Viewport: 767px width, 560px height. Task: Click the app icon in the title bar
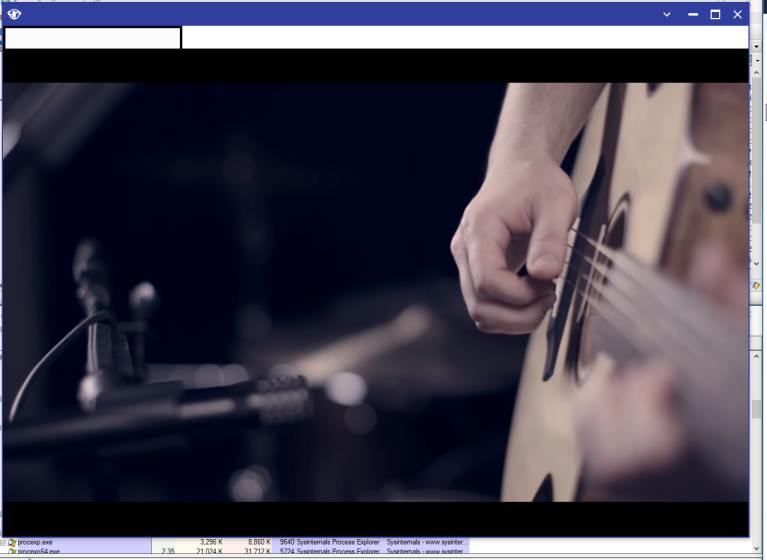coord(13,14)
